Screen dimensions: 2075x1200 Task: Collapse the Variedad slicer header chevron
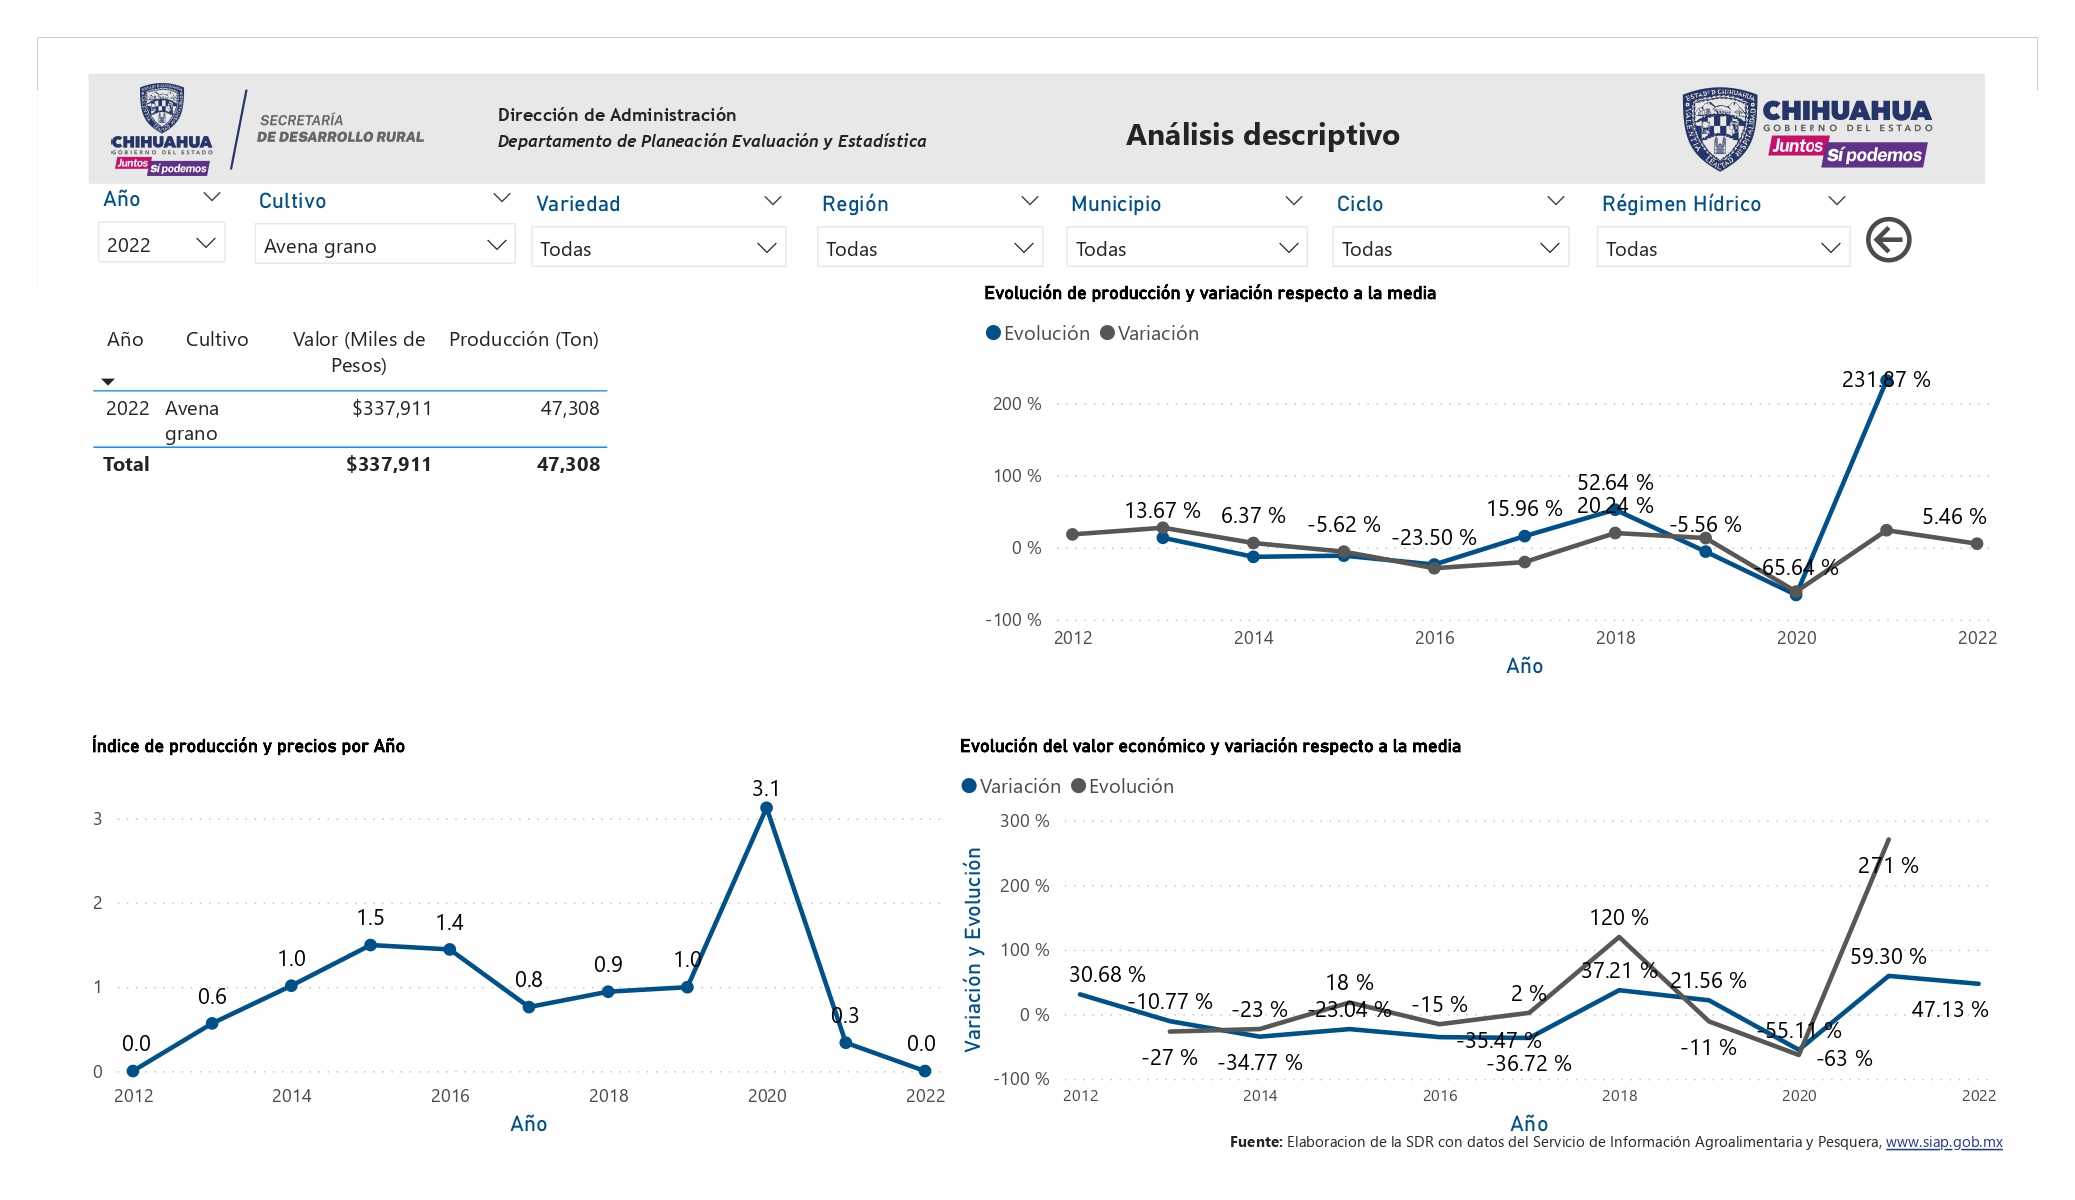[x=772, y=201]
